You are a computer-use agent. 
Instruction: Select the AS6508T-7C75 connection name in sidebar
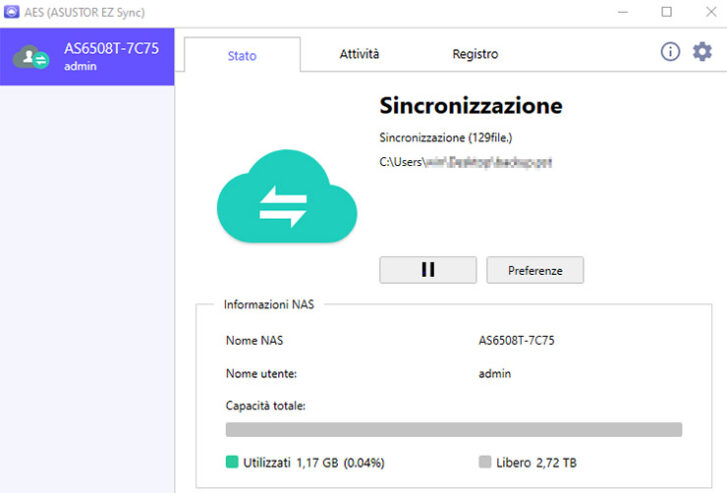pos(111,48)
